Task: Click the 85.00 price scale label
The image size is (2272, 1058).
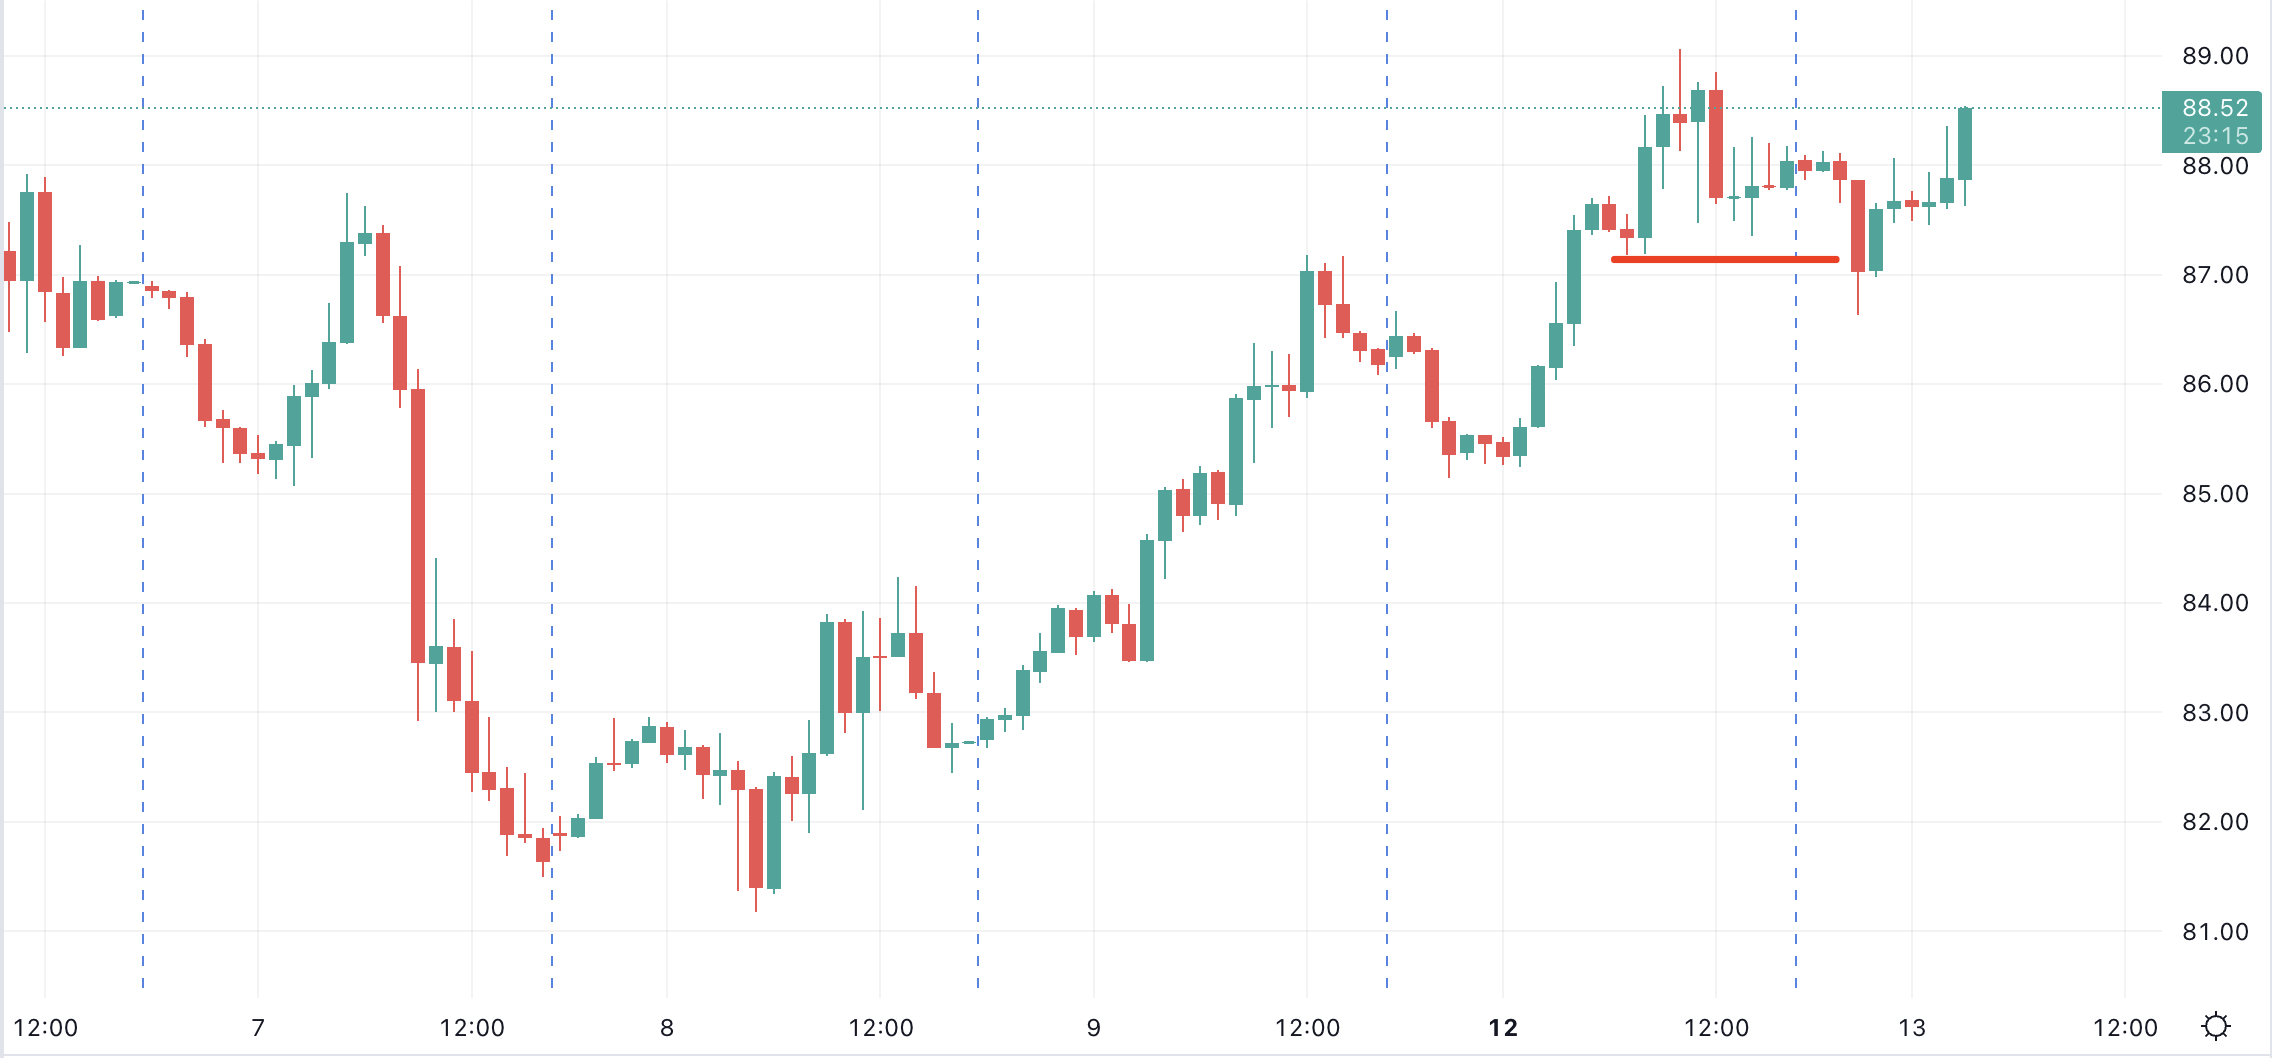Action: pyautogui.click(x=2214, y=494)
